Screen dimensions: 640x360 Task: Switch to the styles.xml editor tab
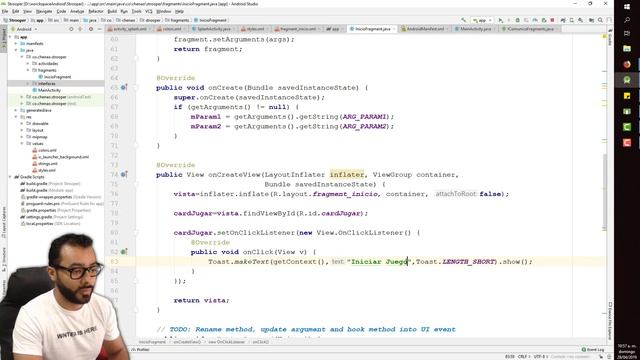tap(255, 29)
